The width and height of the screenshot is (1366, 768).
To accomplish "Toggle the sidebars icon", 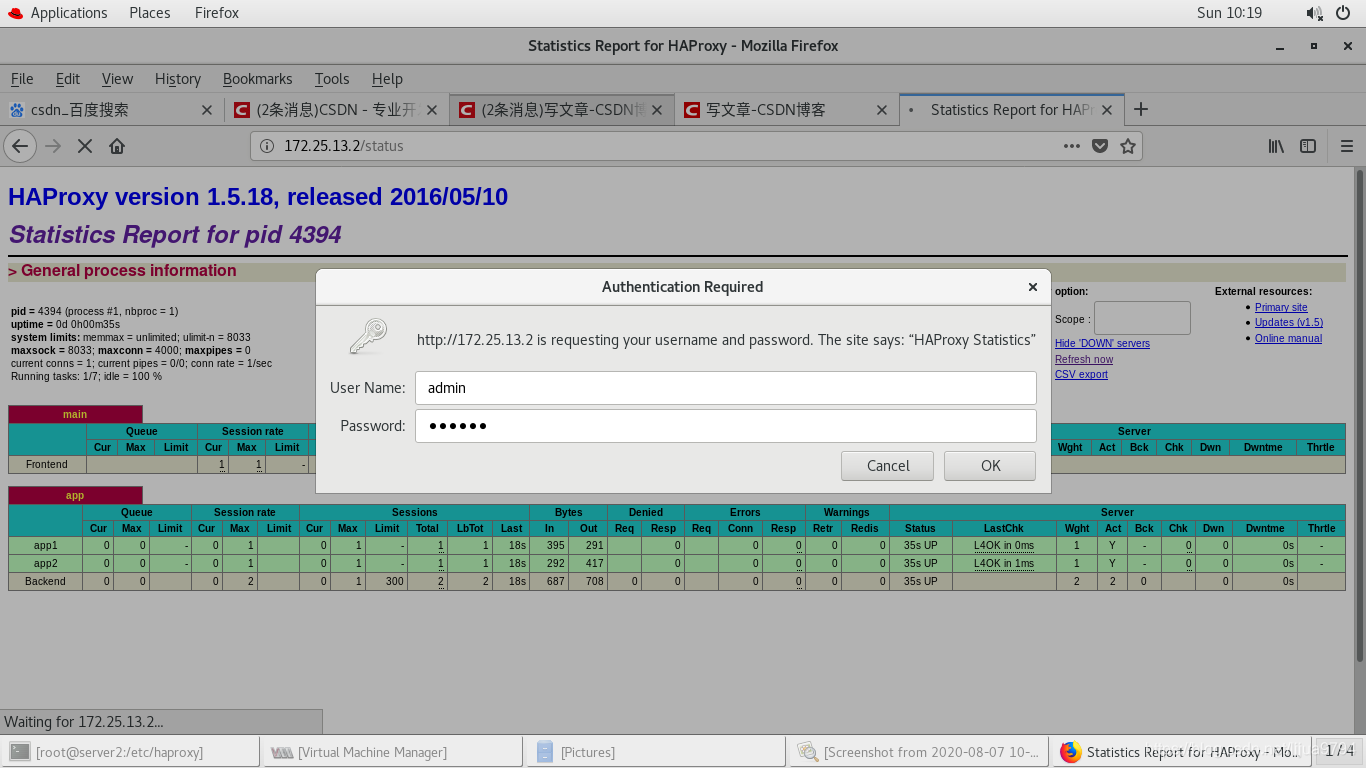I will click(x=1308, y=146).
